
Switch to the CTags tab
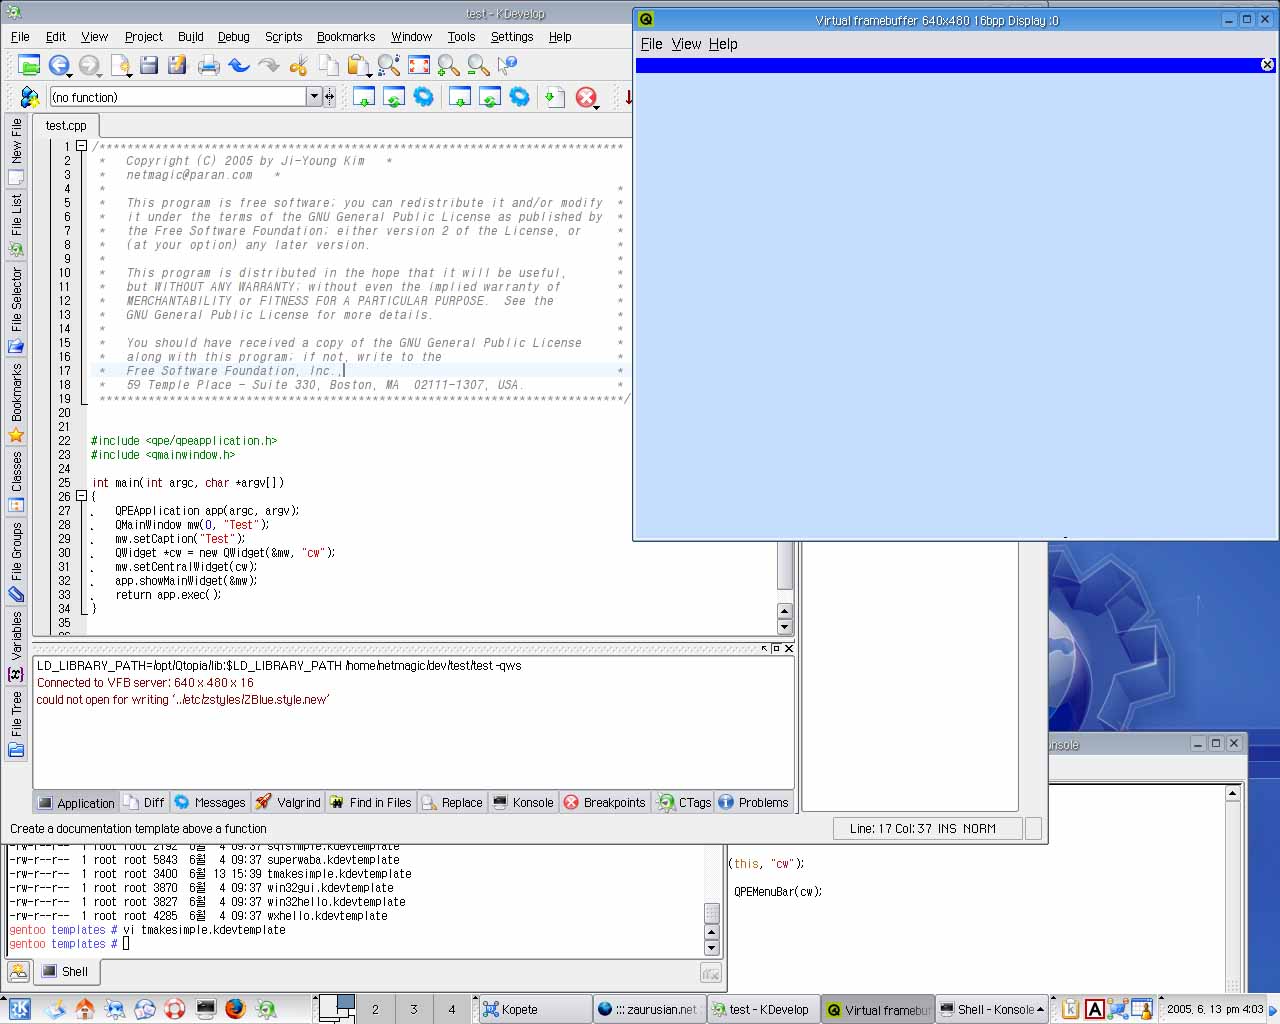(684, 803)
